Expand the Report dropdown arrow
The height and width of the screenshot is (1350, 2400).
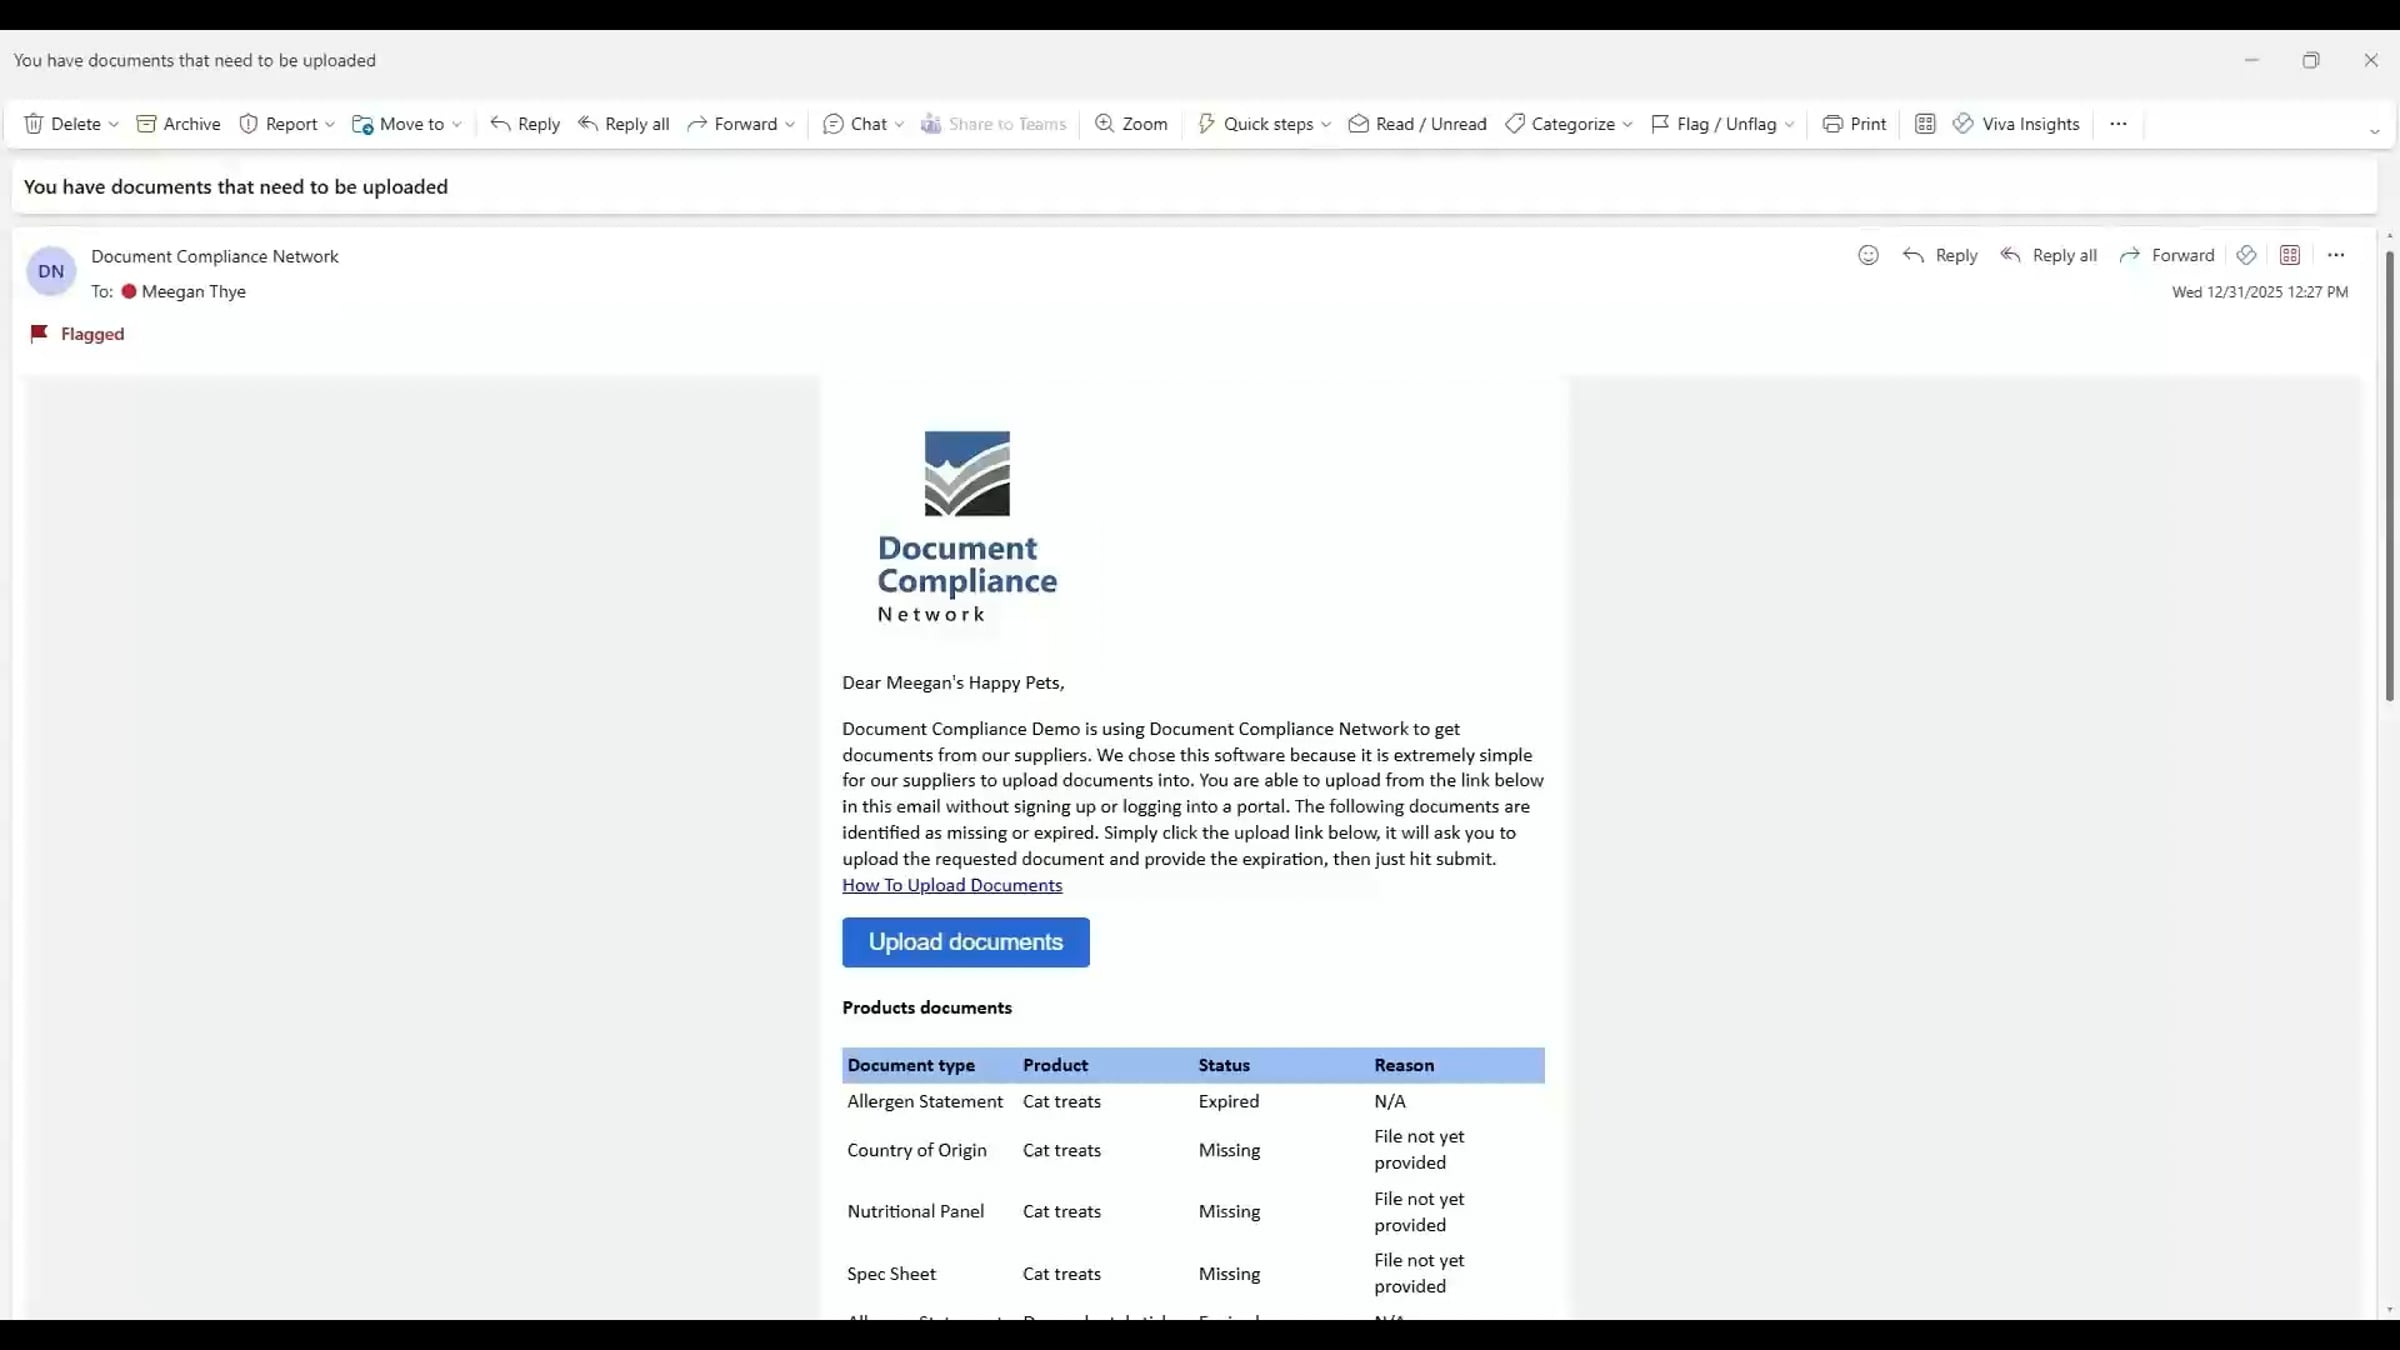(x=329, y=124)
